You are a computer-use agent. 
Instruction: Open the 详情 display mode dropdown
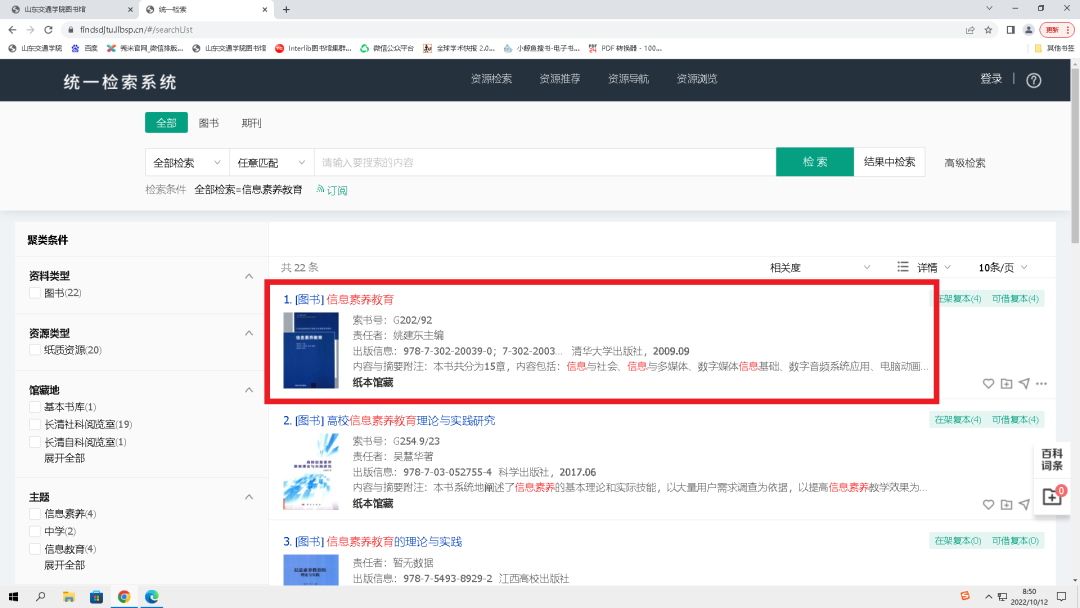click(934, 267)
